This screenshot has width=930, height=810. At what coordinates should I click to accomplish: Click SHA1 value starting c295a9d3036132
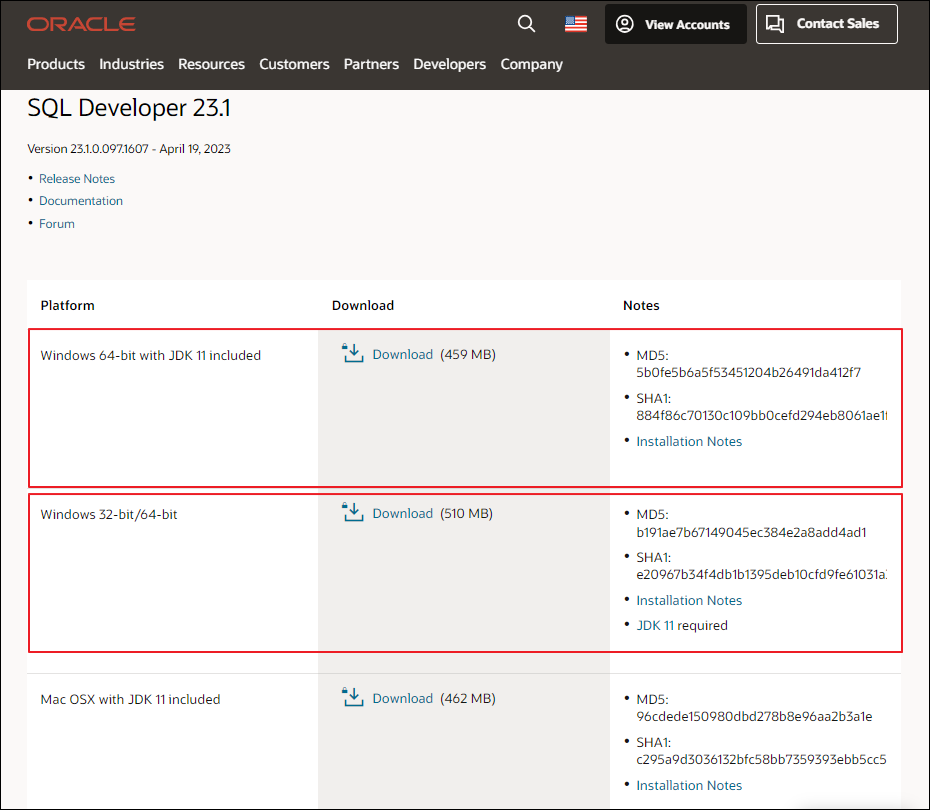point(762,760)
